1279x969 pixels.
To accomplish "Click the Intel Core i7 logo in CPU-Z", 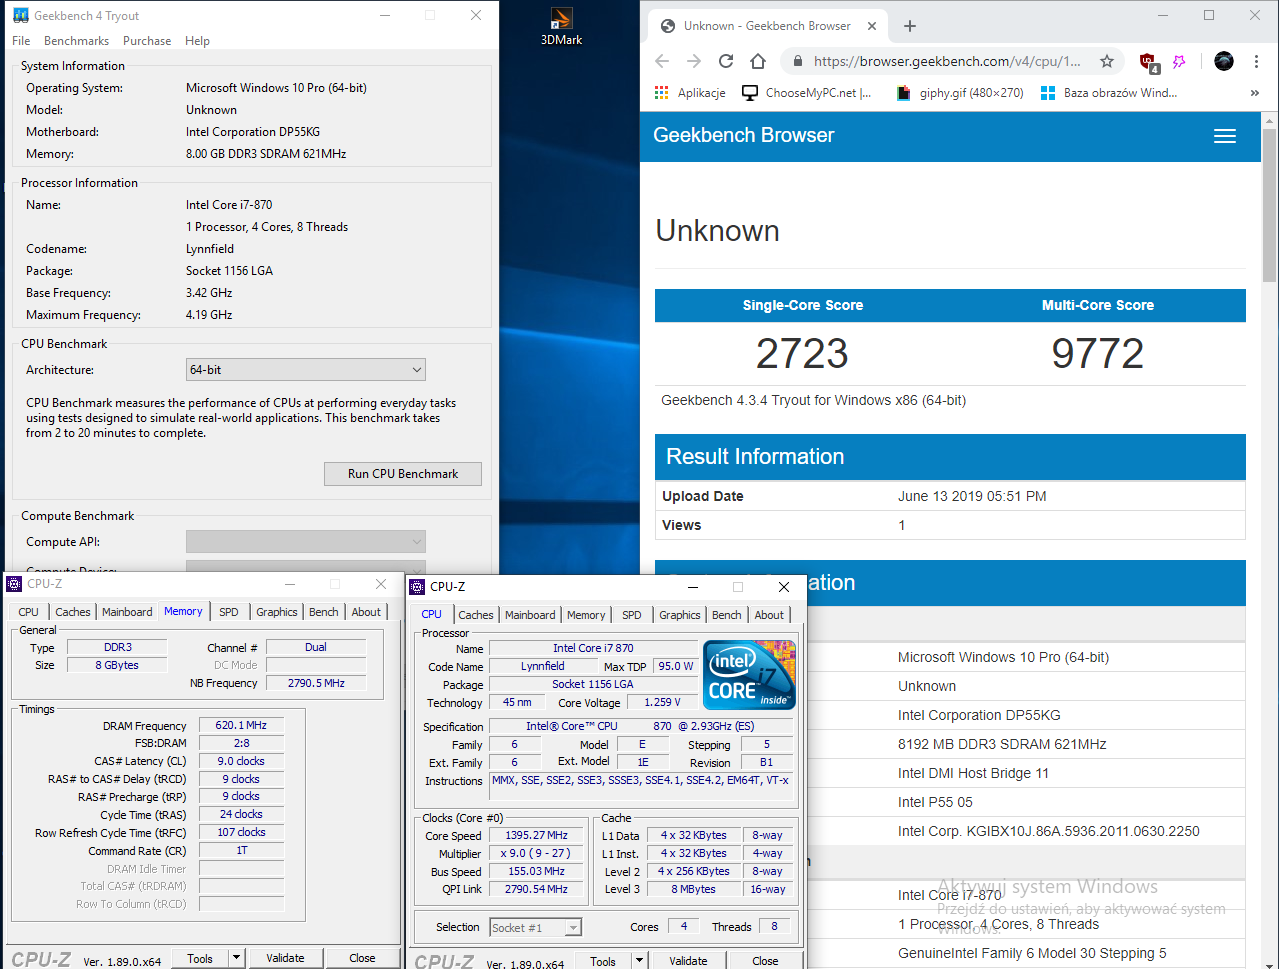I will 750,674.
